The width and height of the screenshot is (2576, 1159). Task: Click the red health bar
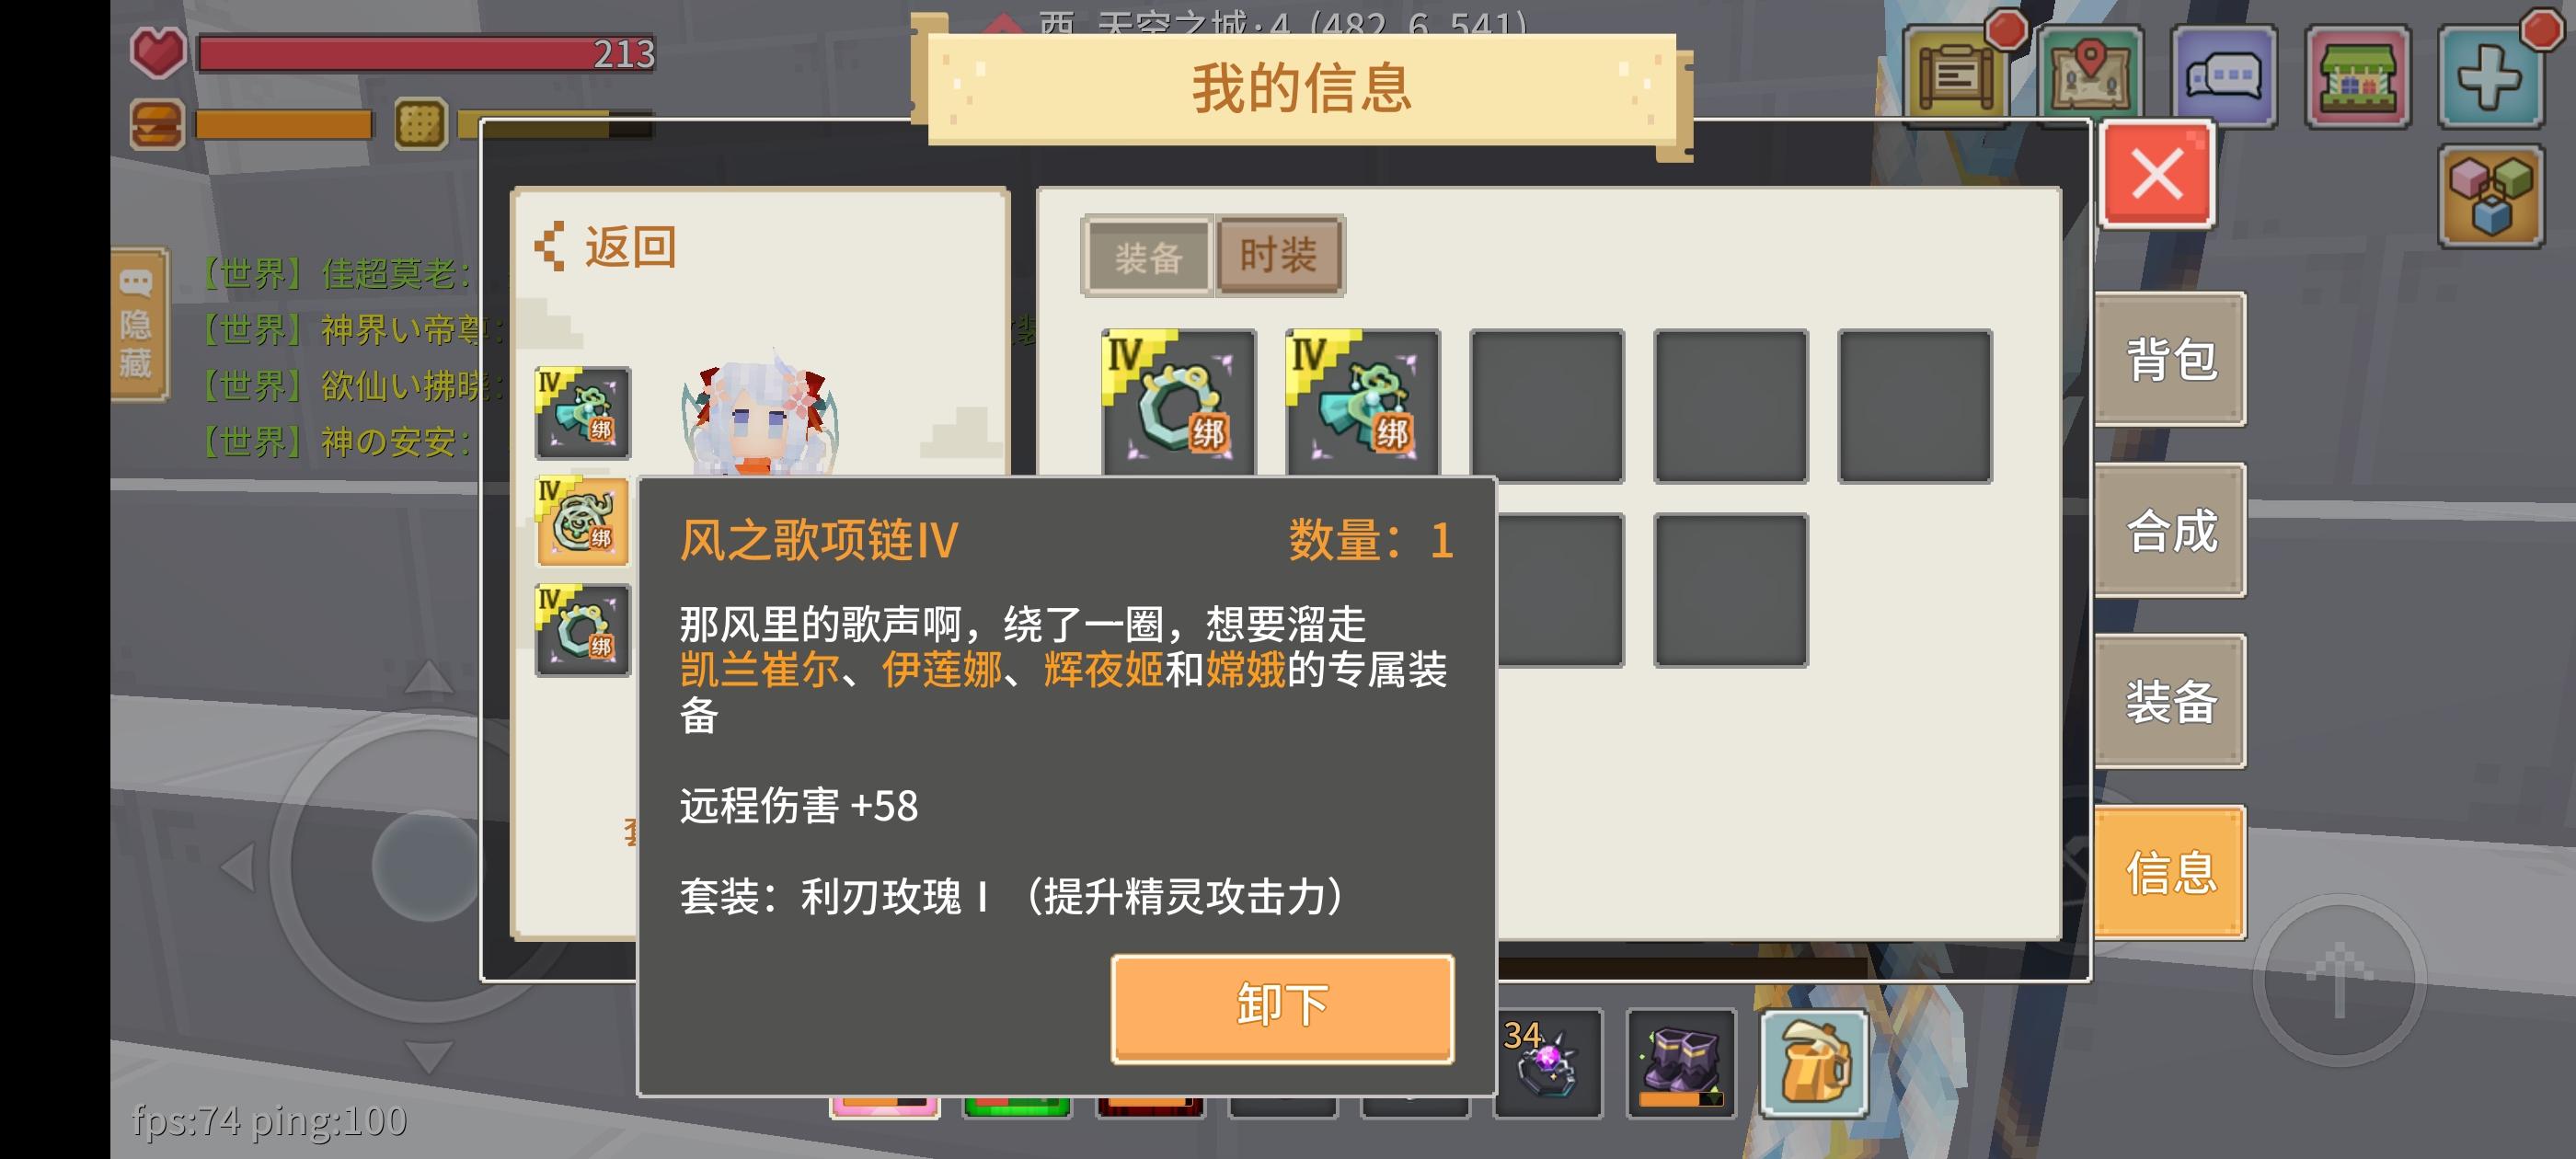coord(427,54)
